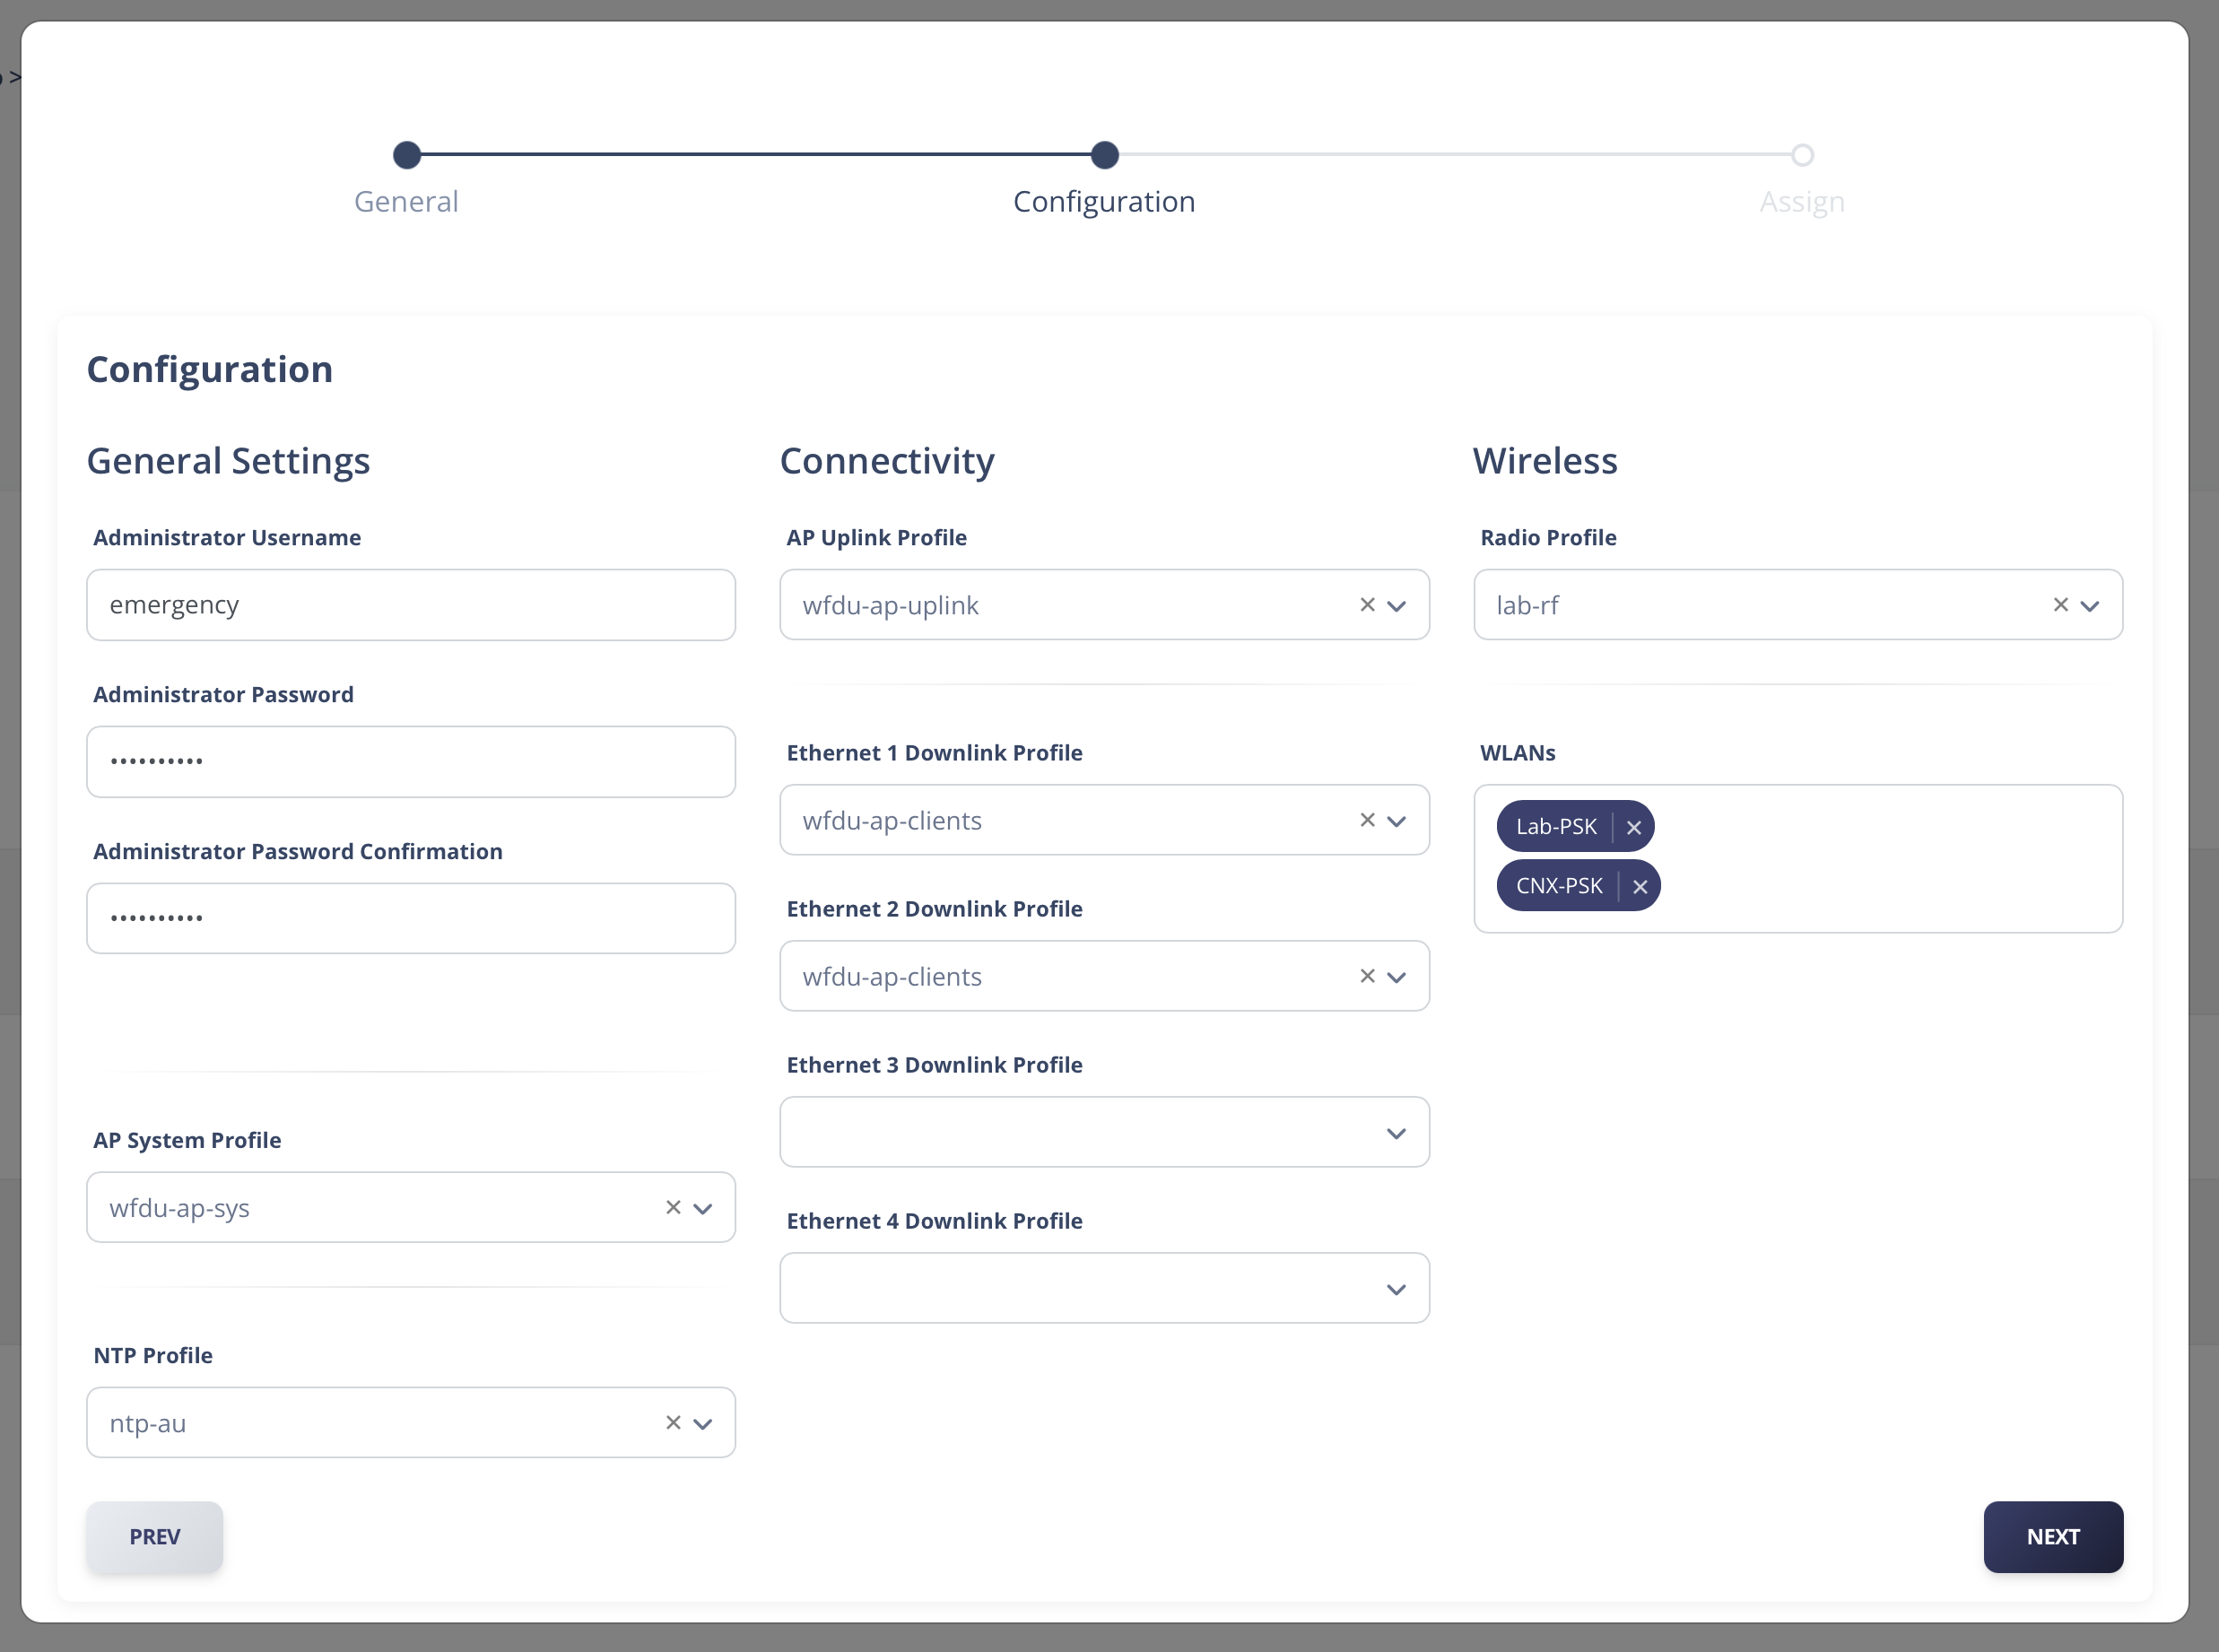Open the Radio Profile dropdown arrow
2219x1652 pixels.
coord(2089,606)
